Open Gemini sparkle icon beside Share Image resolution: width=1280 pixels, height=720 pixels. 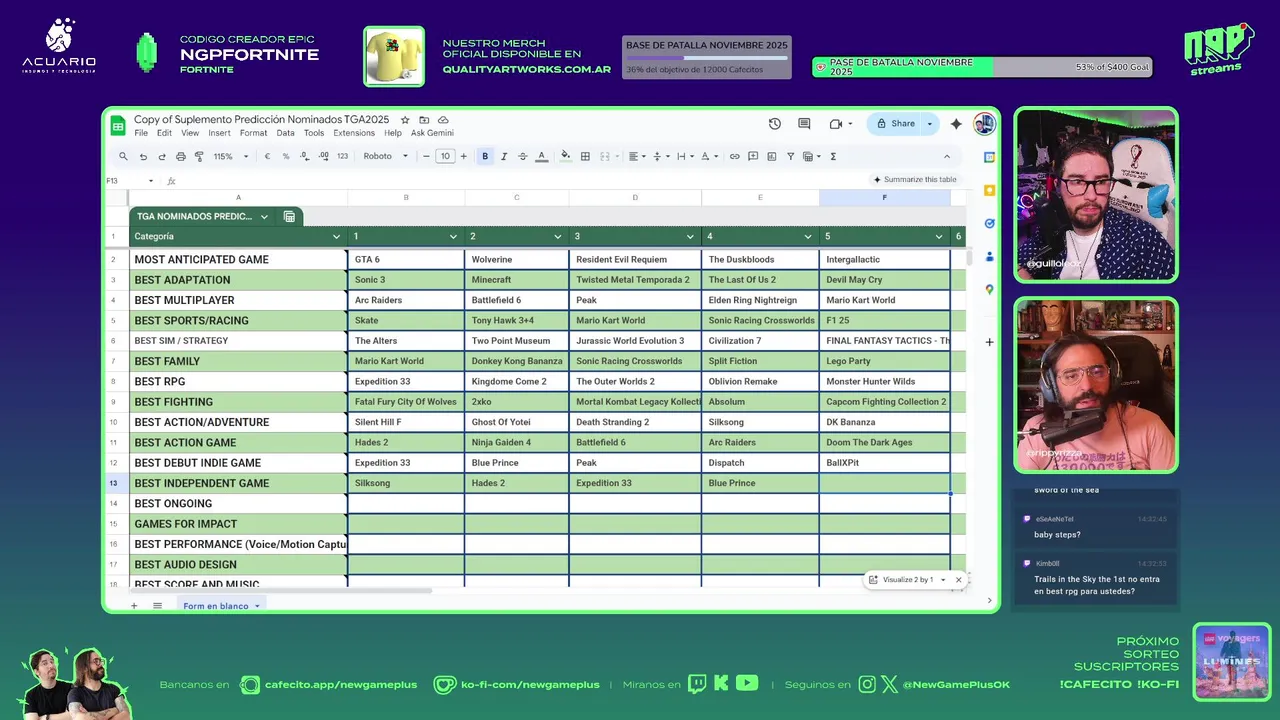coord(956,124)
